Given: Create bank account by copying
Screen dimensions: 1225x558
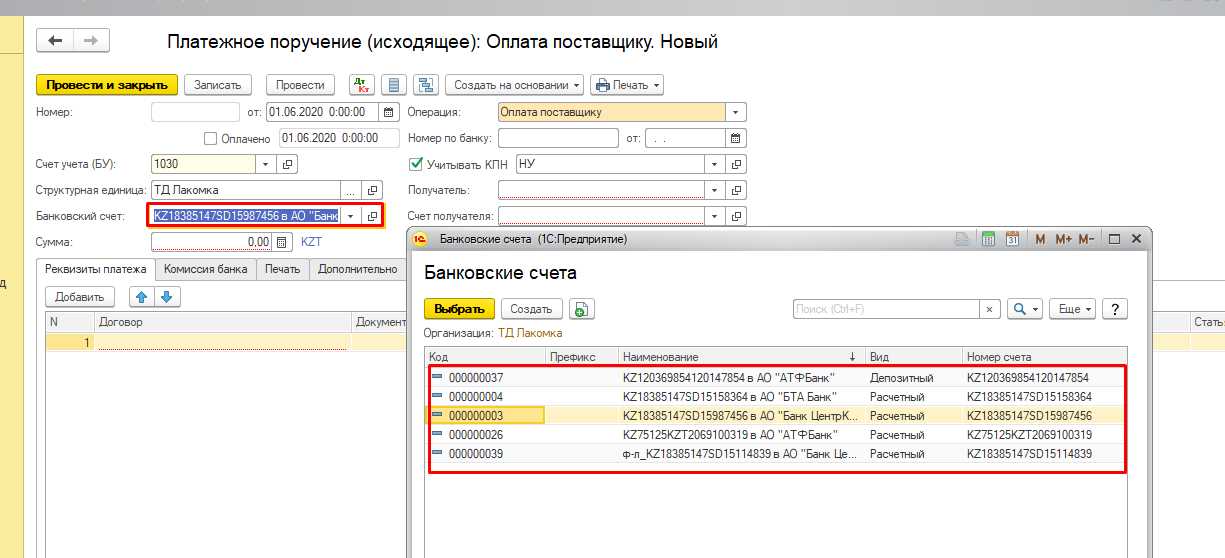Looking at the screenshot, I should tap(583, 309).
